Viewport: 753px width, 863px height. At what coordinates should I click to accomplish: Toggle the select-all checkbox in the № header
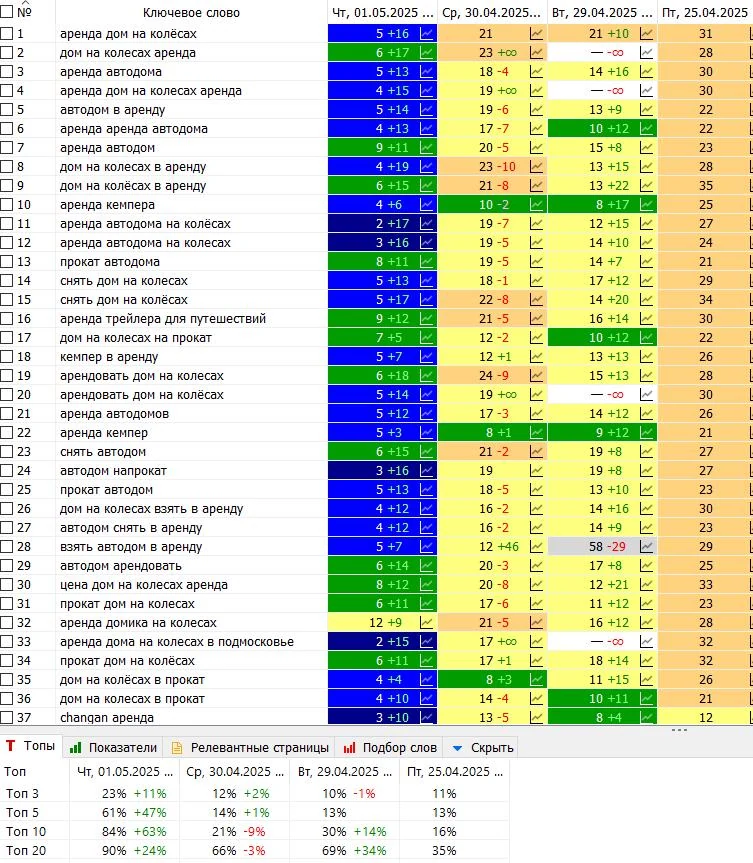coord(7,12)
